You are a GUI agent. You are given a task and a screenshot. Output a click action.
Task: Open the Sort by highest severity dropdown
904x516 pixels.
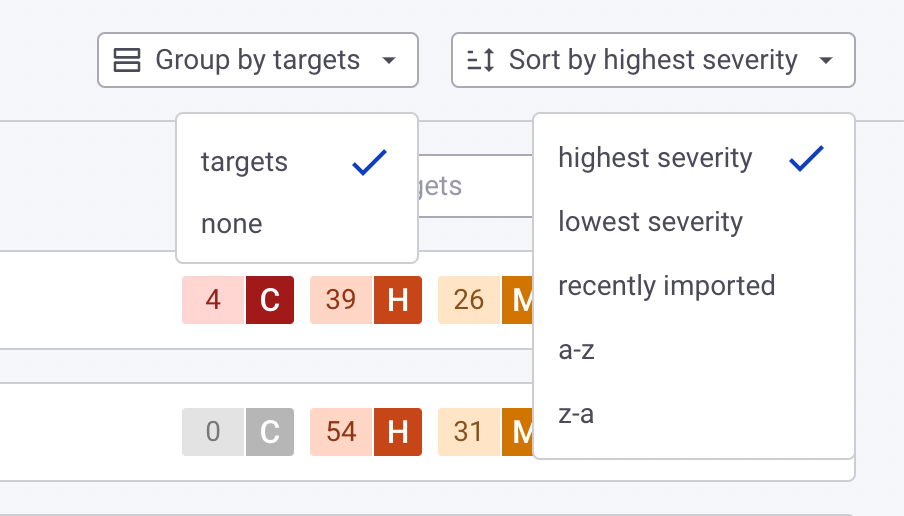pos(653,60)
